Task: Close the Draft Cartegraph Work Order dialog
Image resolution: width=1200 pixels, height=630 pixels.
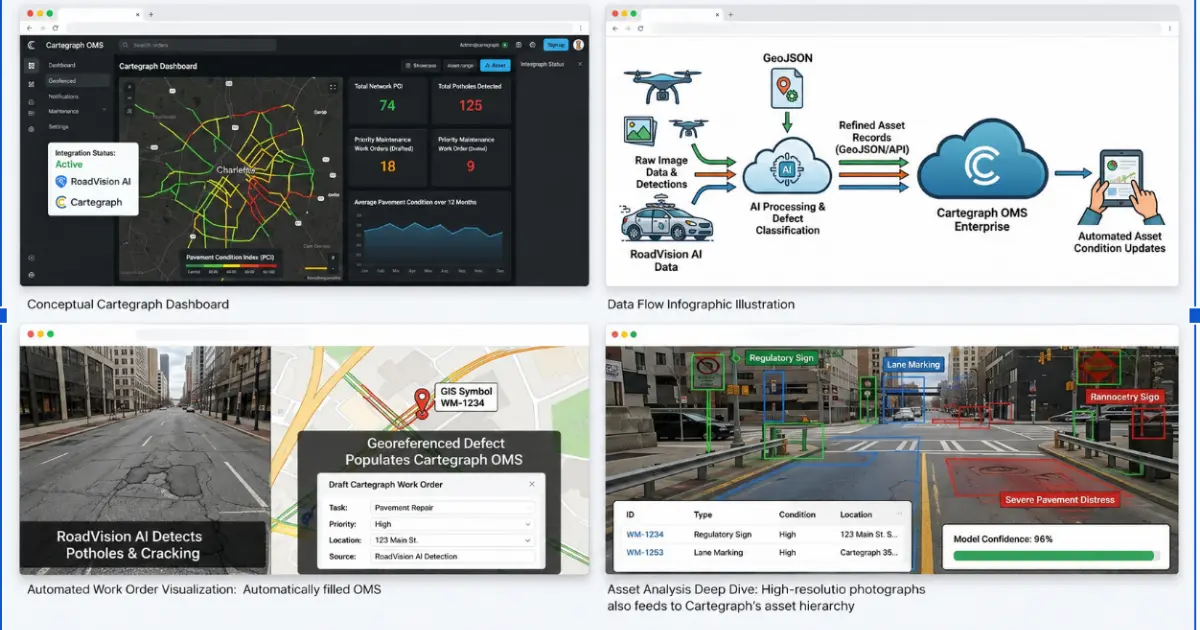Action: click(x=532, y=484)
